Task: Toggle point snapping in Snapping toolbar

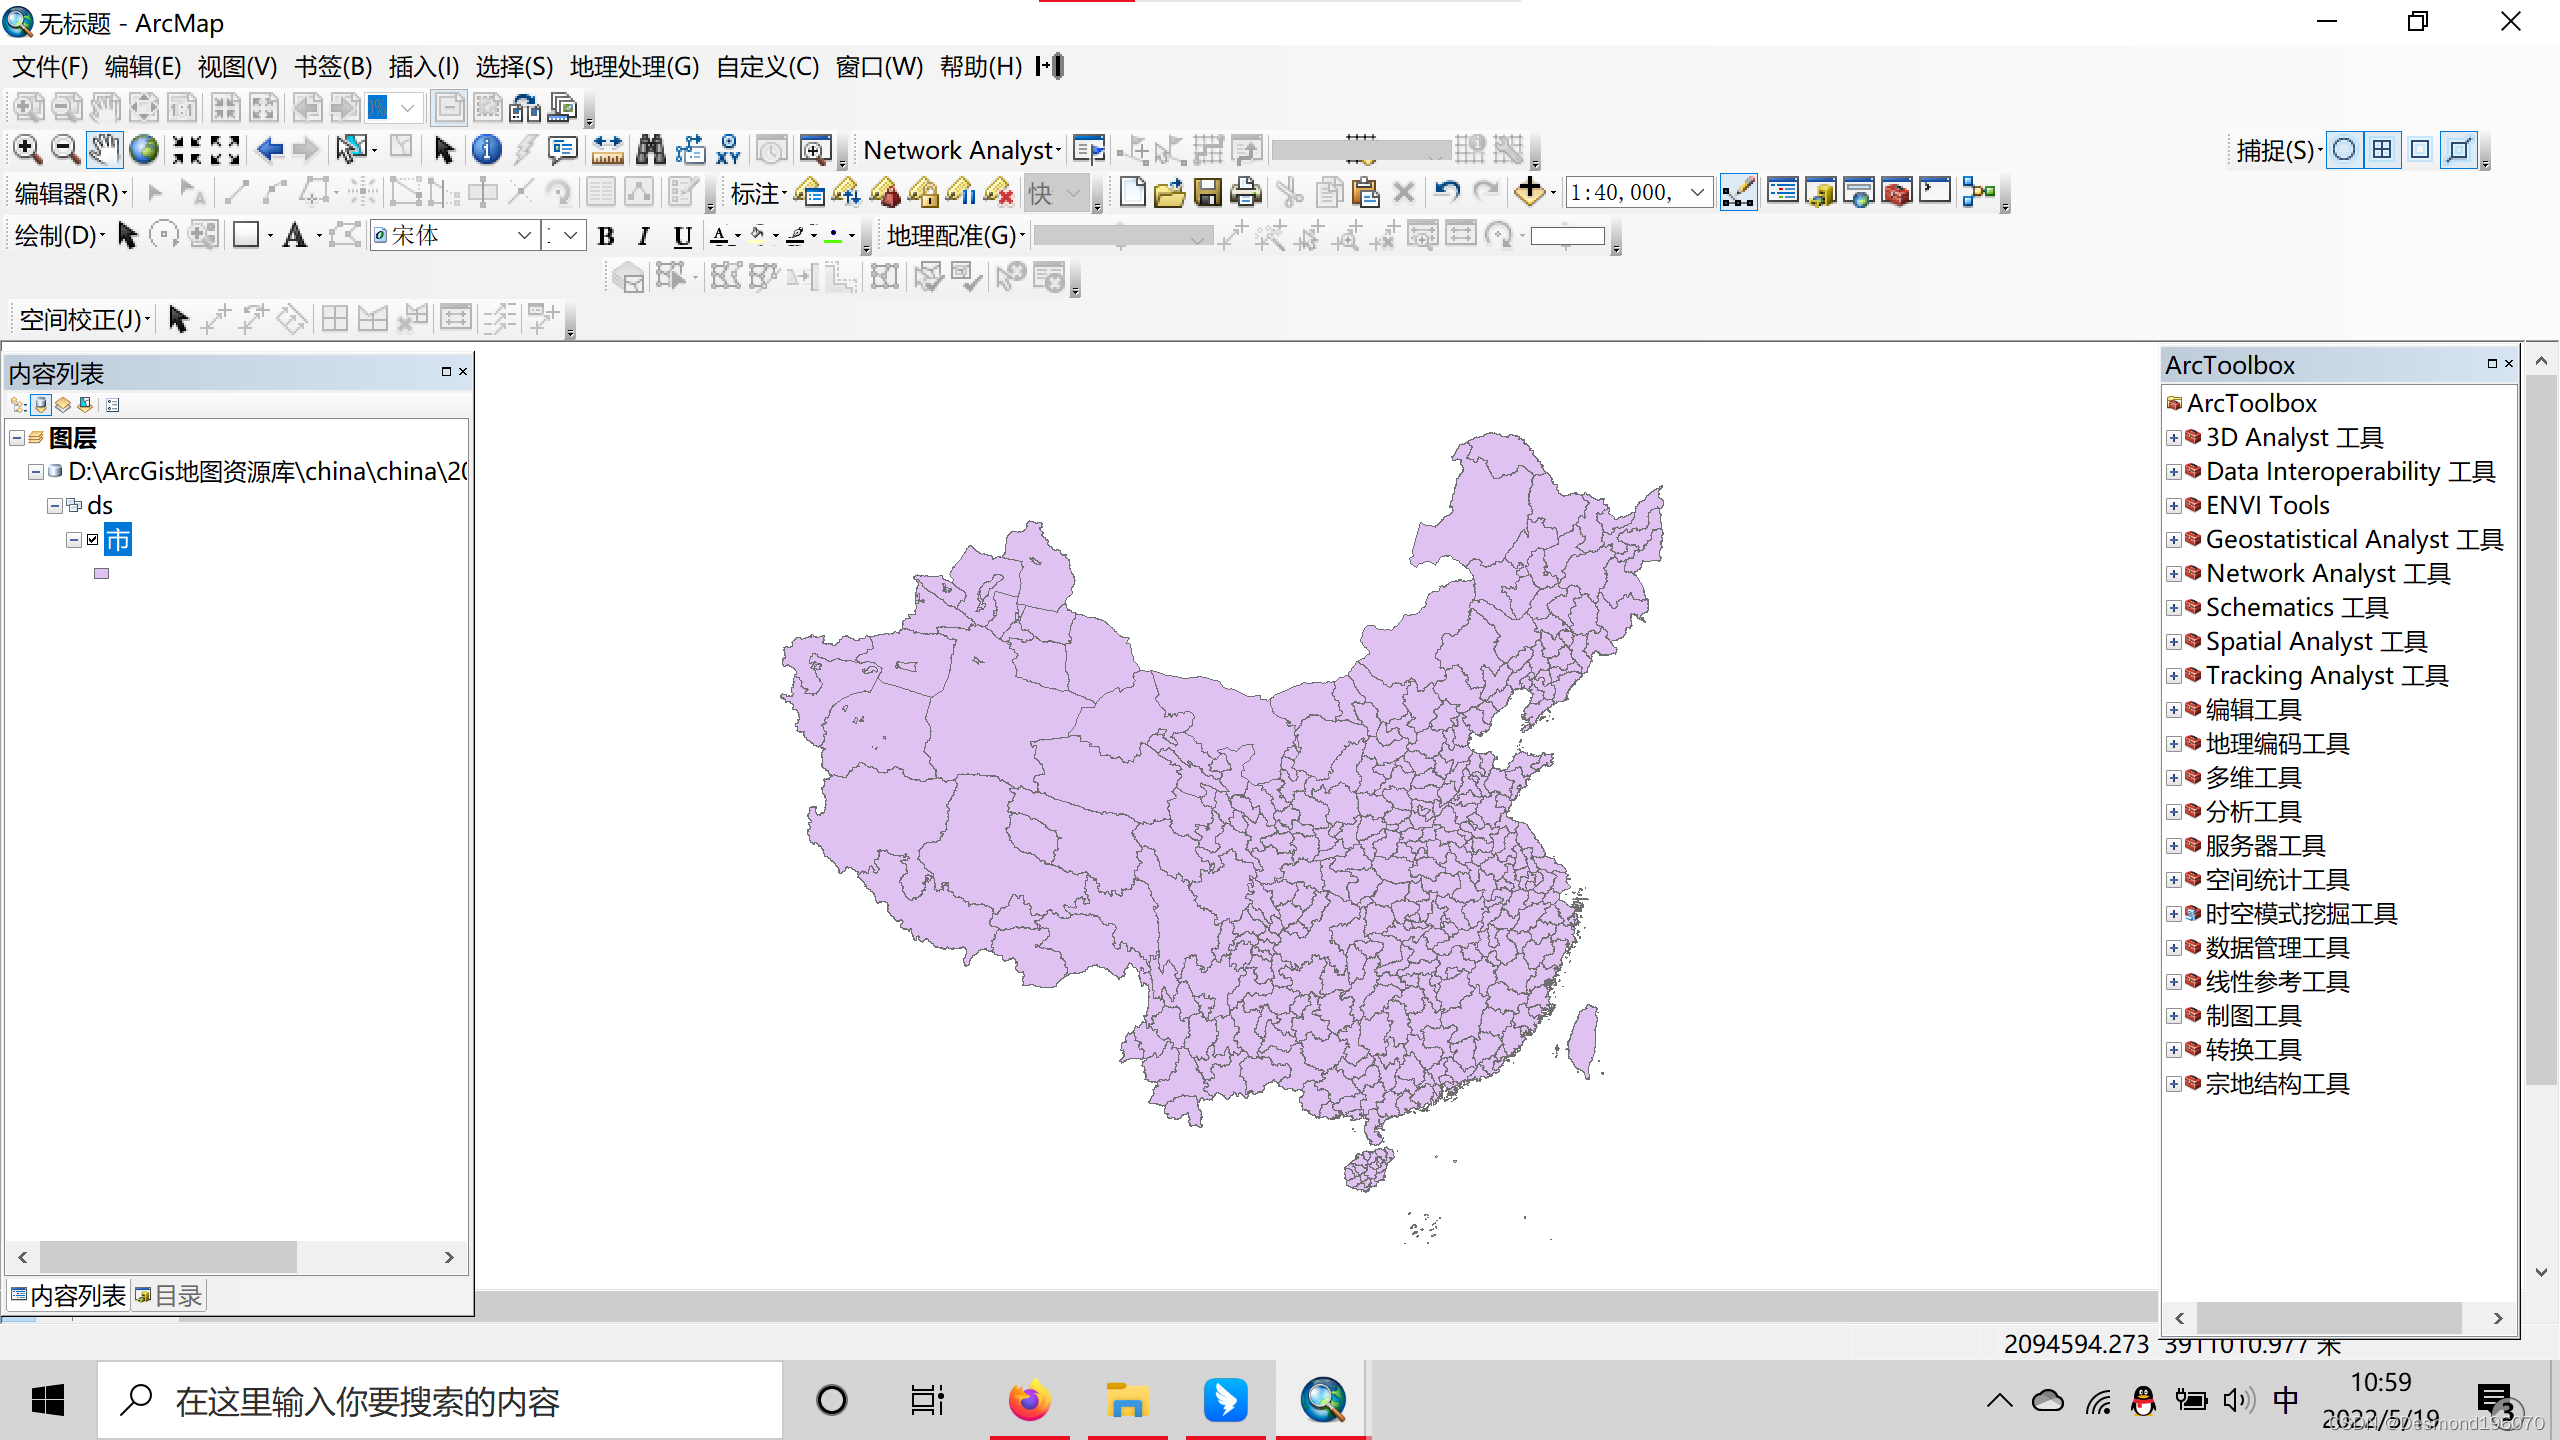Action: click(2343, 150)
